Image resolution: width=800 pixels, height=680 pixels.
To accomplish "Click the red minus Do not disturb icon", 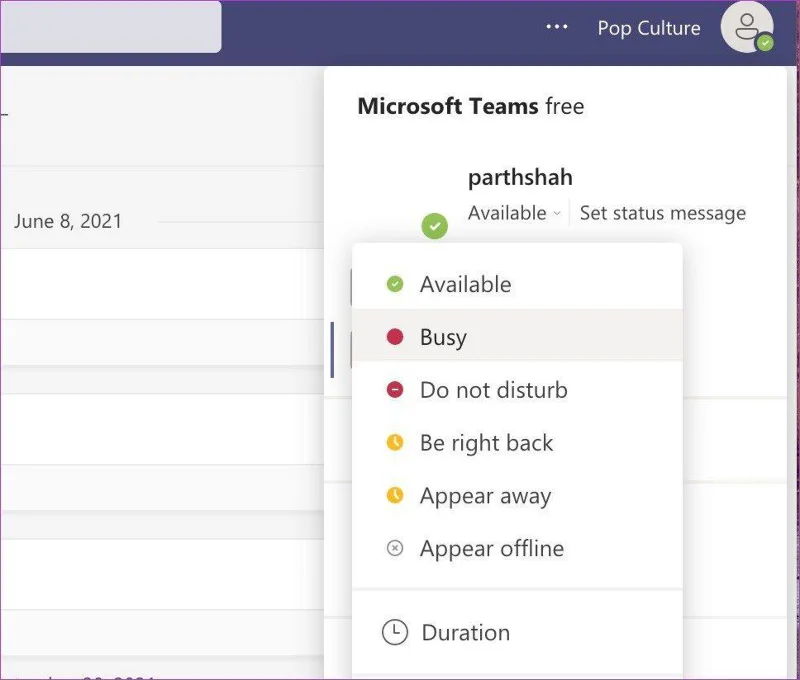I will pyautogui.click(x=395, y=390).
